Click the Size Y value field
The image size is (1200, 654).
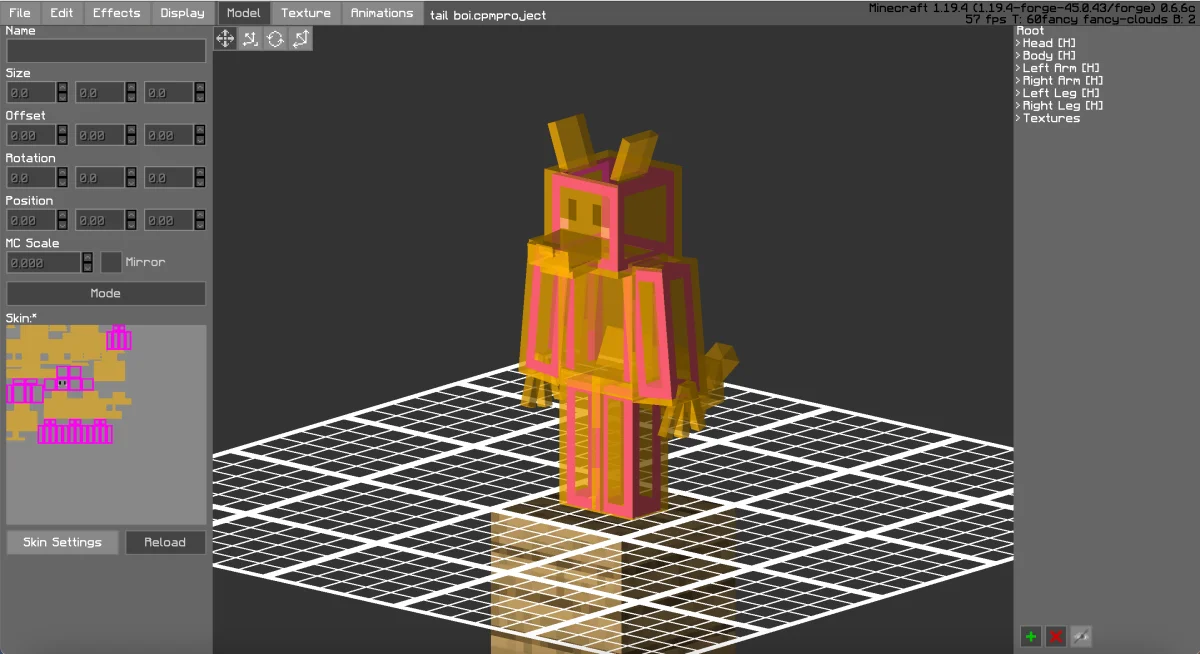coord(100,92)
